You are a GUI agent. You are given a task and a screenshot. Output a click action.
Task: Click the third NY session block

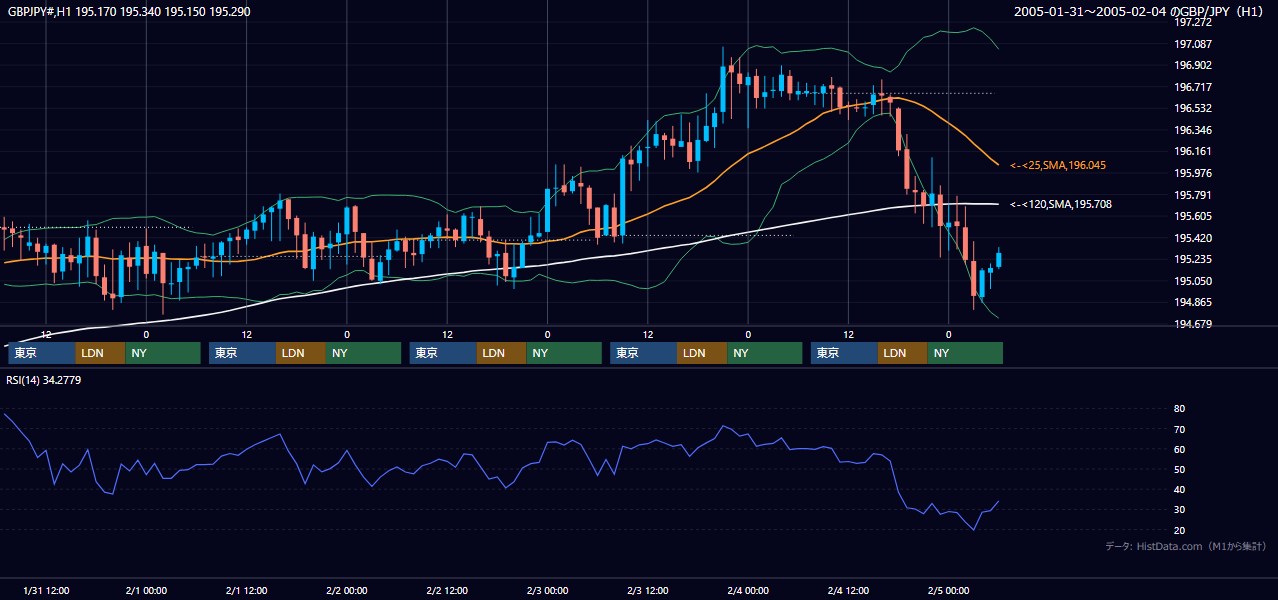click(x=564, y=353)
